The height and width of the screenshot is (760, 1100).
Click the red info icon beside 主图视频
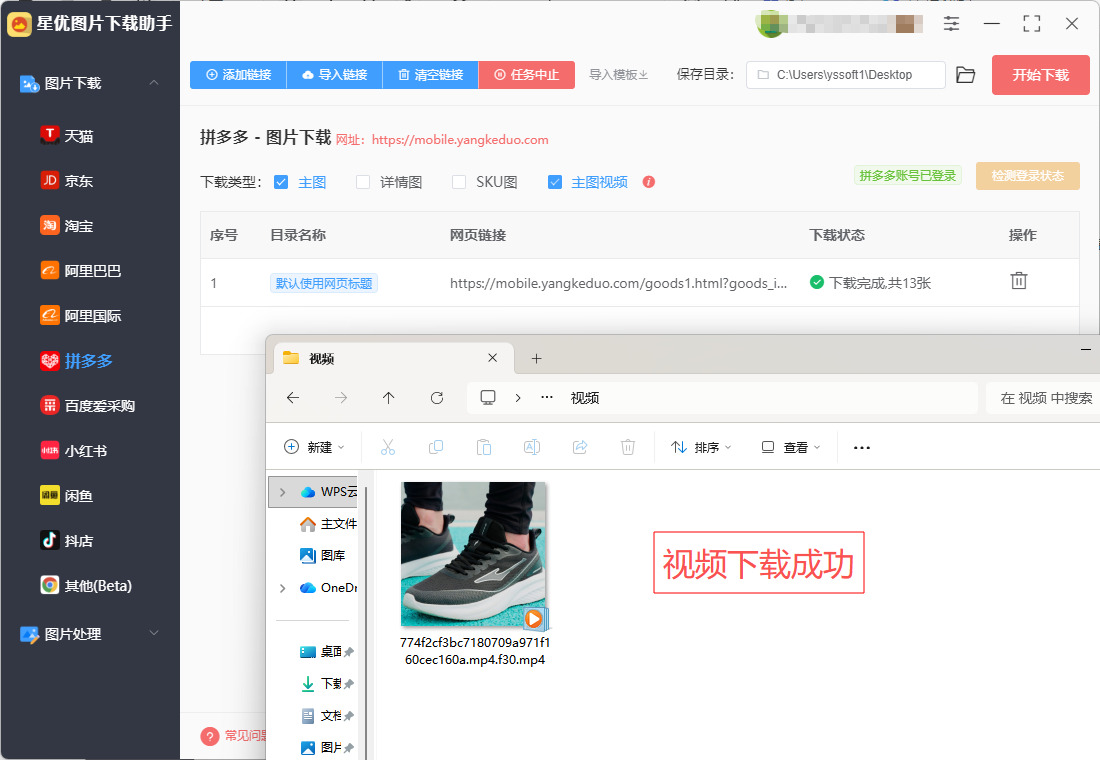point(649,182)
